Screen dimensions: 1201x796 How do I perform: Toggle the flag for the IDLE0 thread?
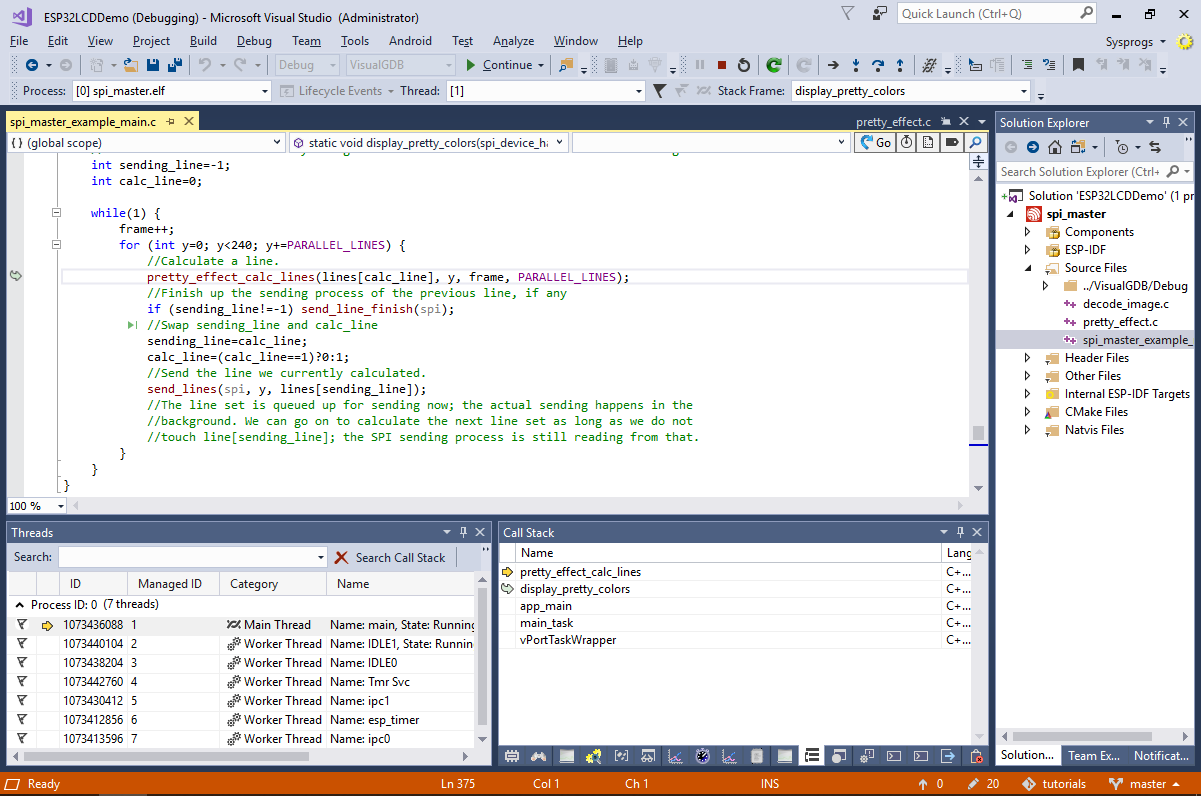[x=21, y=663]
